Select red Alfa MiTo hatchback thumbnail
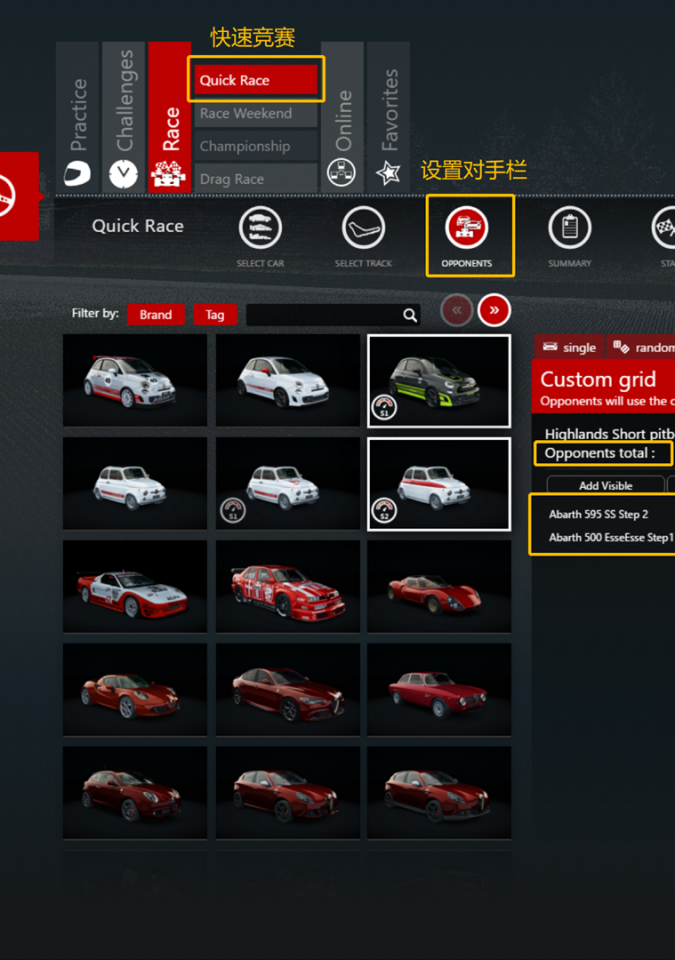Image resolution: width=675 pixels, height=960 pixels. (x=135, y=792)
